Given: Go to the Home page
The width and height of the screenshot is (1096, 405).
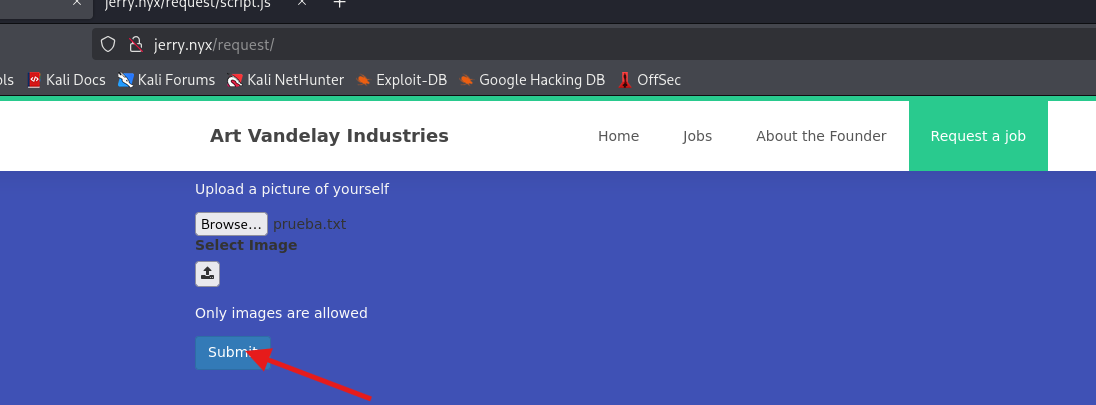Looking at the screenshot, I should click(x=618, y=136).
